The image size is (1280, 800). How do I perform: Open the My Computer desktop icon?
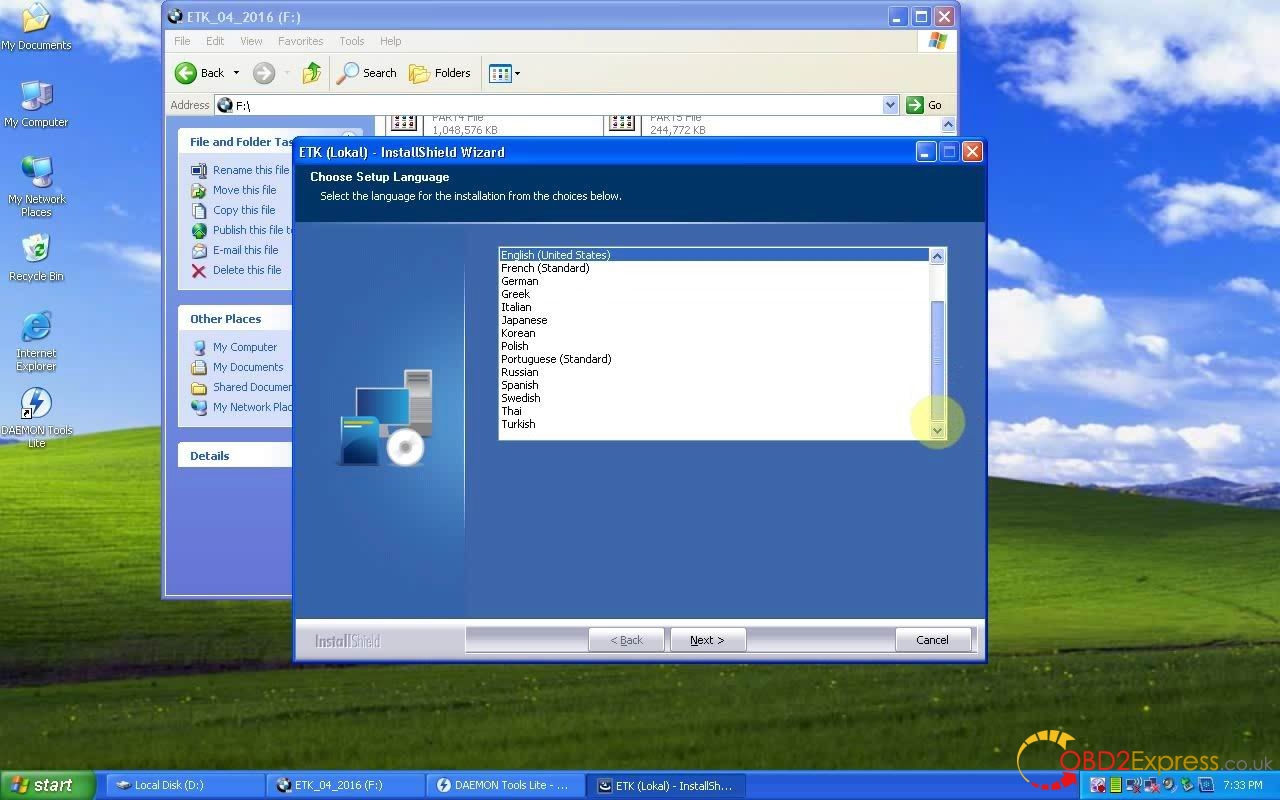36,98
